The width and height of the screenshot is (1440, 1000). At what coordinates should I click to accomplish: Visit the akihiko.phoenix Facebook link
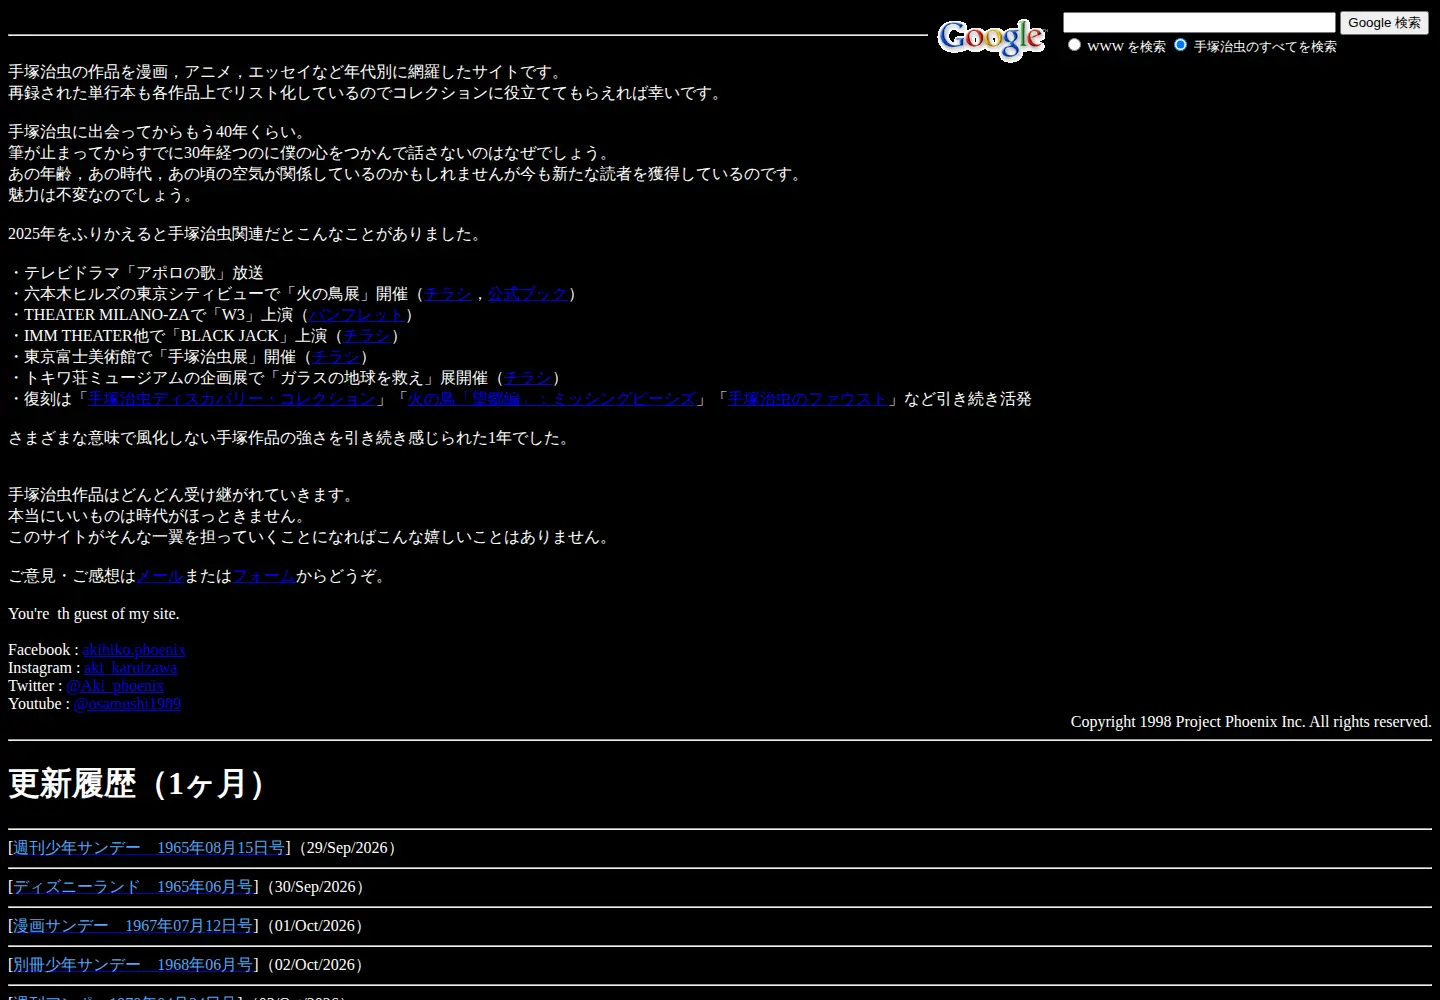(x=134, y=650)
